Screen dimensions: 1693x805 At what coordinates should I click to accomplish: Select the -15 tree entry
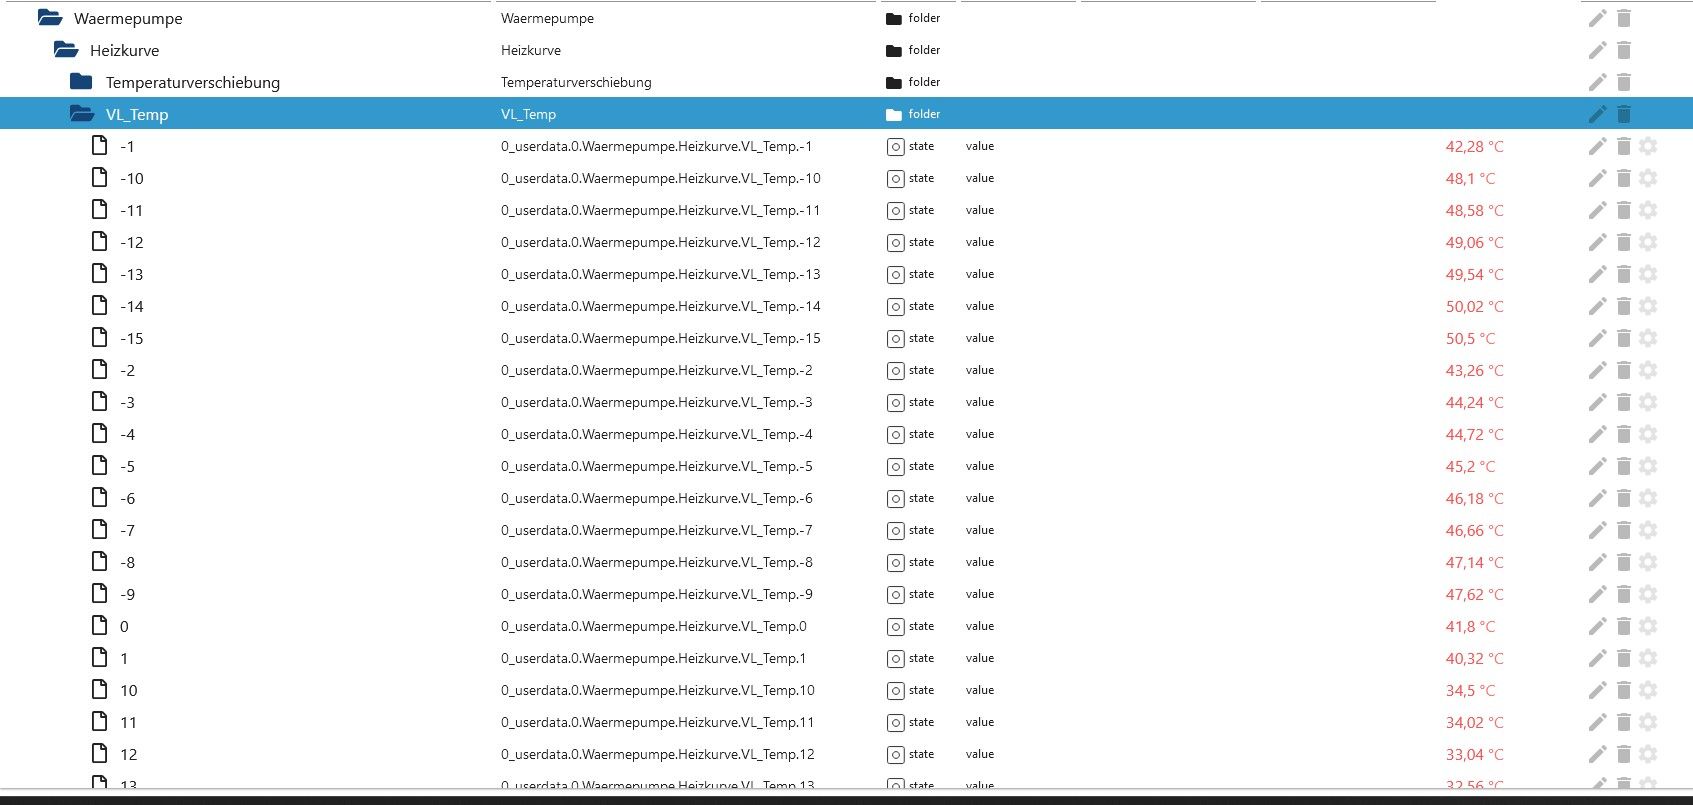132,338
